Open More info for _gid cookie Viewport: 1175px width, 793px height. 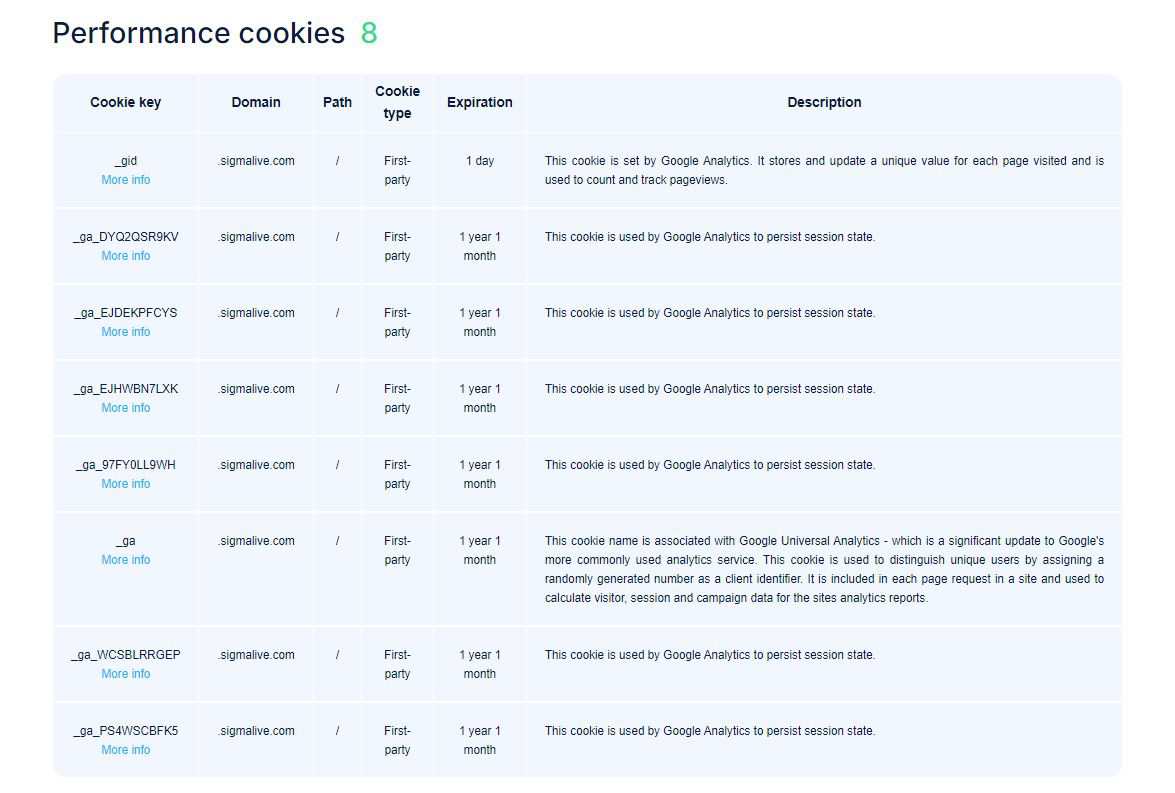125,180
